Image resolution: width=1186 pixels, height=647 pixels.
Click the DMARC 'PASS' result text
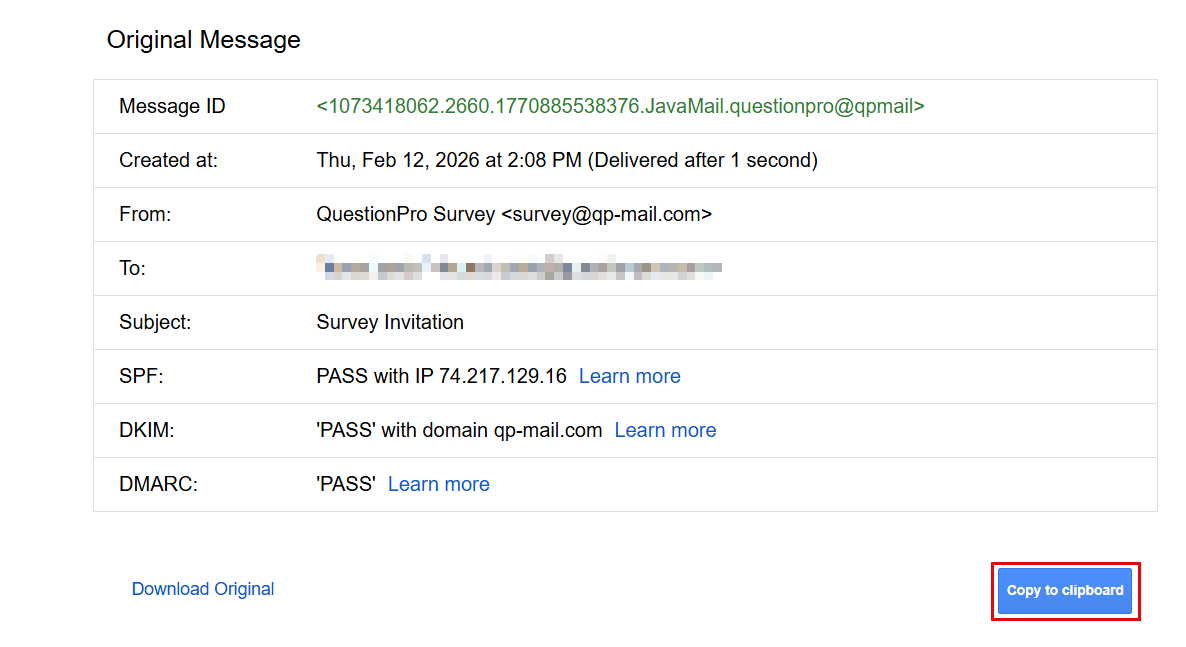[x=346, y=484]
